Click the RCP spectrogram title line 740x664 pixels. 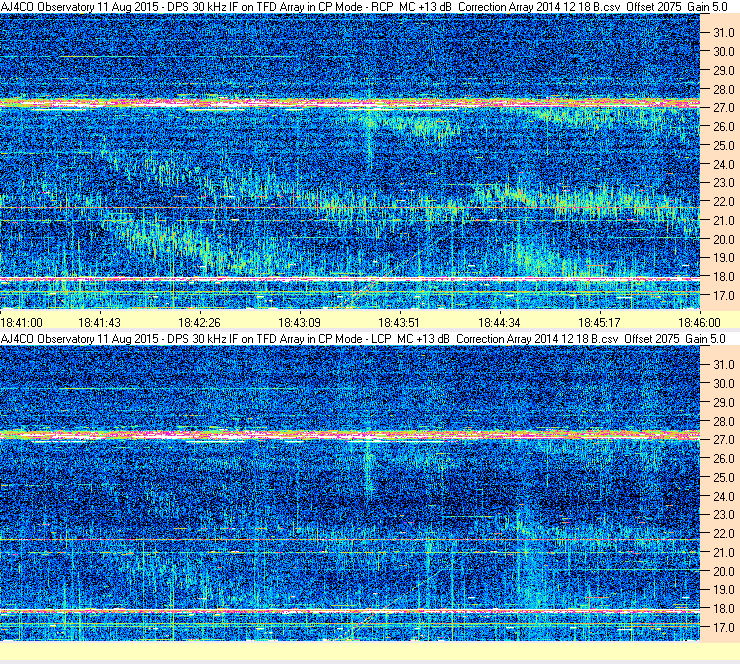(x=364, y=7)
